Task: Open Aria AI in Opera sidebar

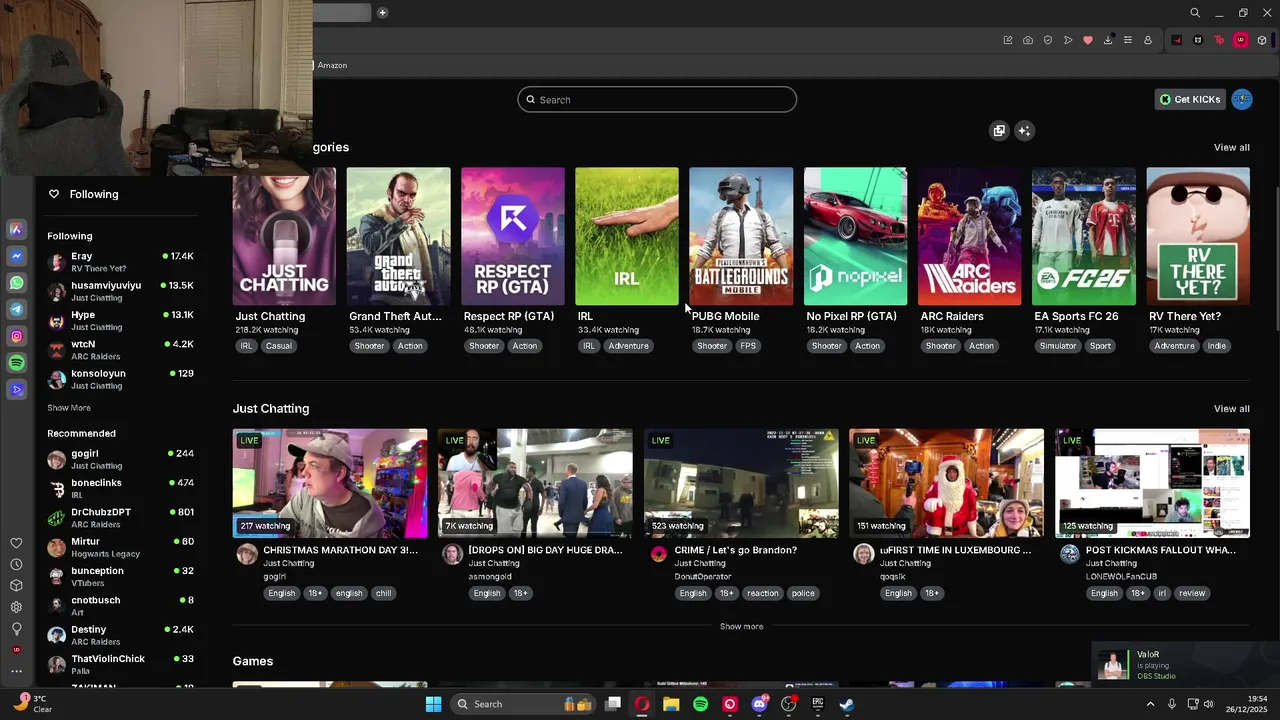Action: point(16,229)
